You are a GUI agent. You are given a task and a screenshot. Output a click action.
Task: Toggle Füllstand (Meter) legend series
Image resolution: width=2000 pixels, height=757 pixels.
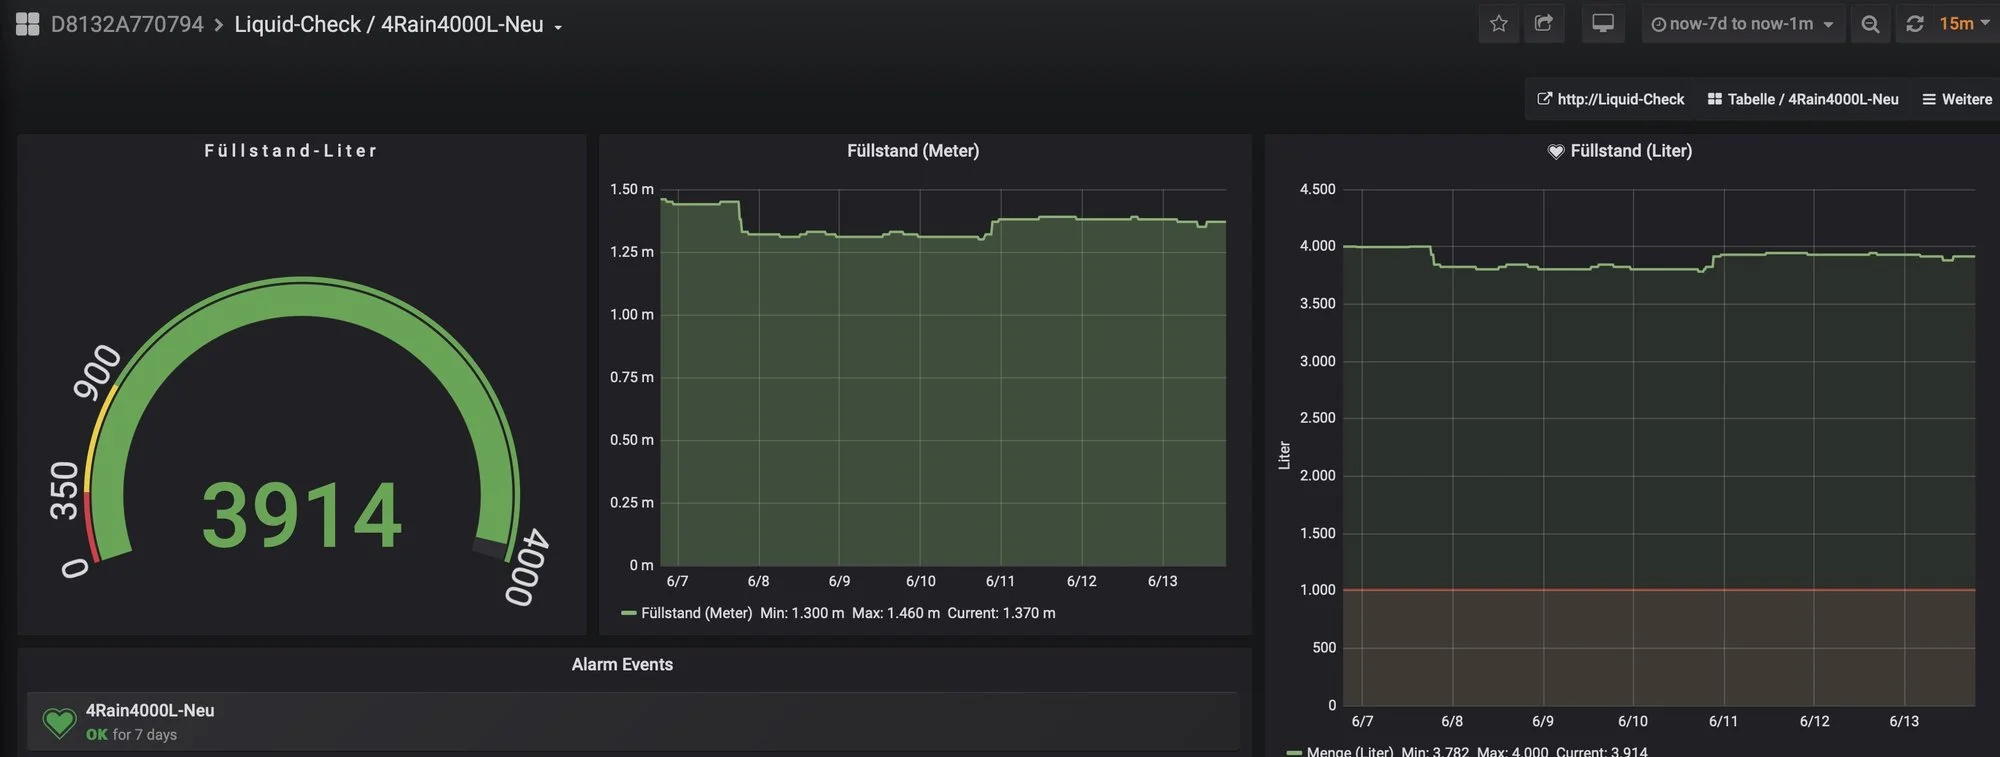[695, 613]
